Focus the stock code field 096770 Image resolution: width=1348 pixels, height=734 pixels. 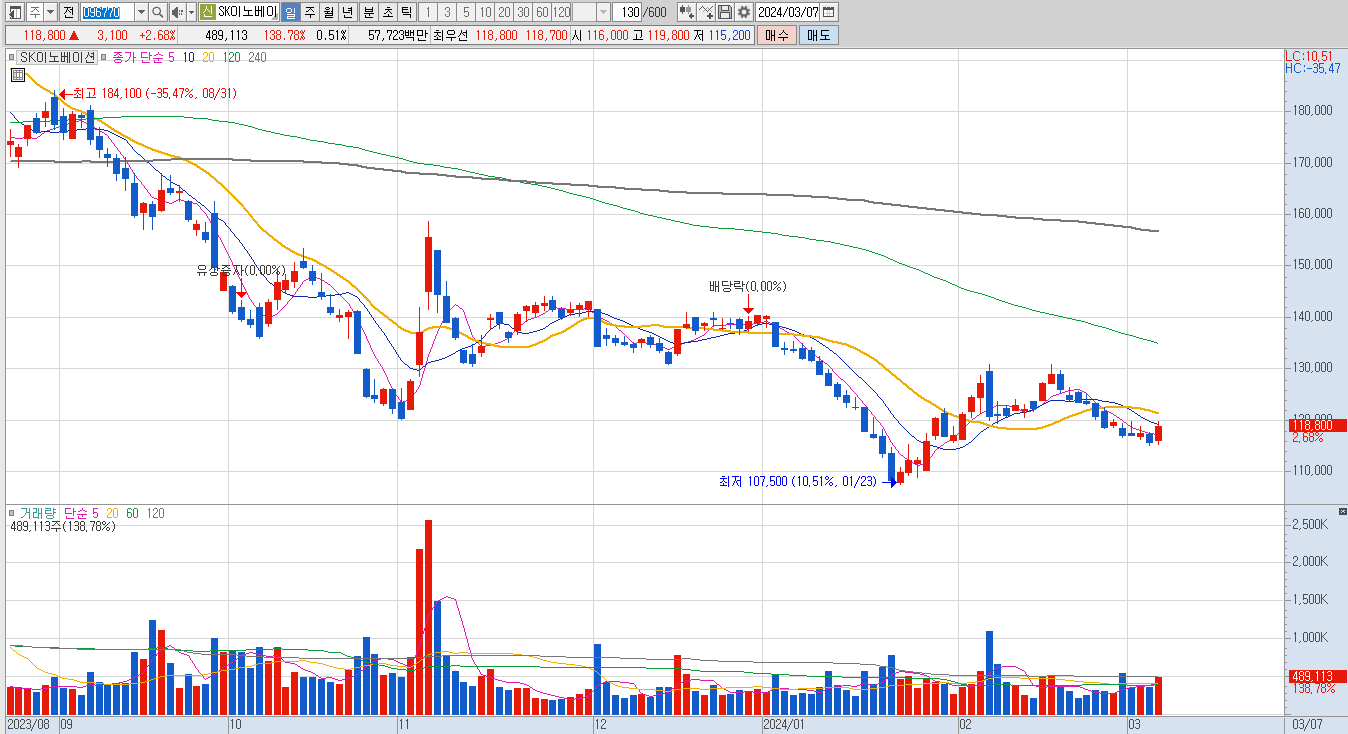105,12
